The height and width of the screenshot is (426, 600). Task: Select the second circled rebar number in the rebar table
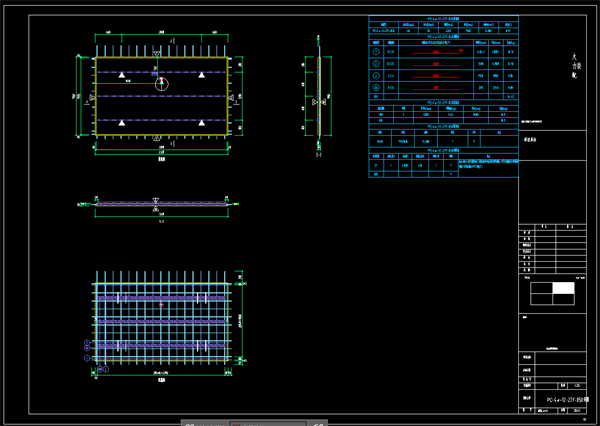tap(376, 64)
